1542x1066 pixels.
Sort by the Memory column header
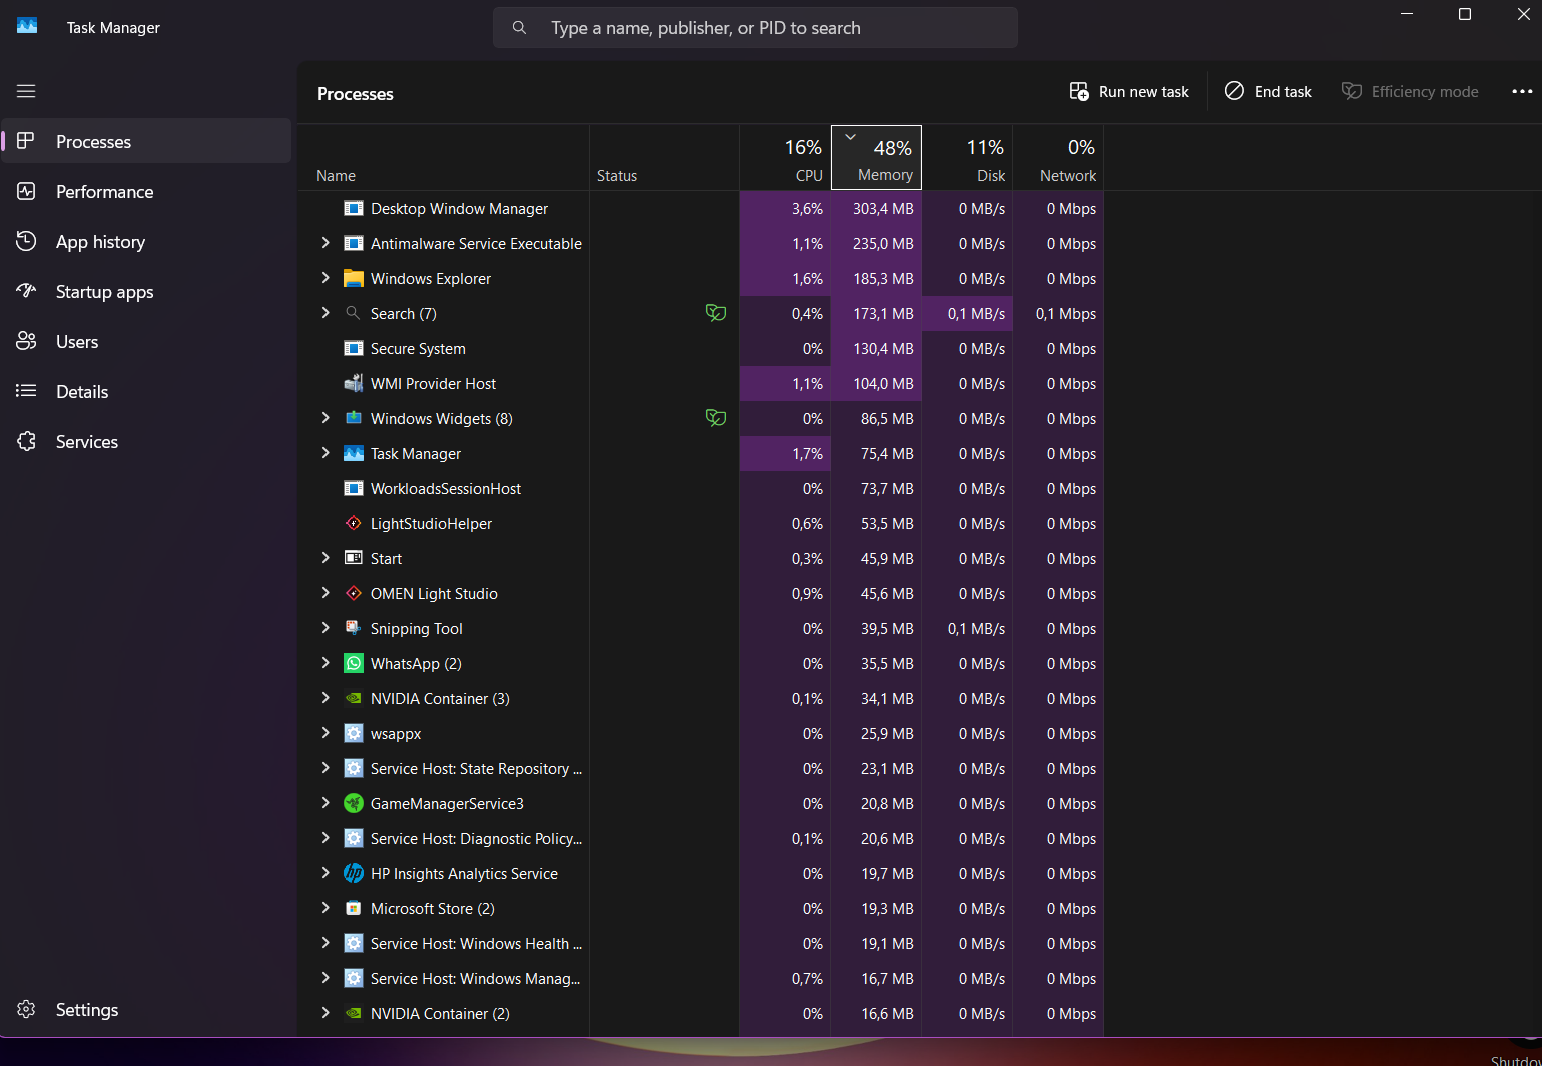click(877, 157)
